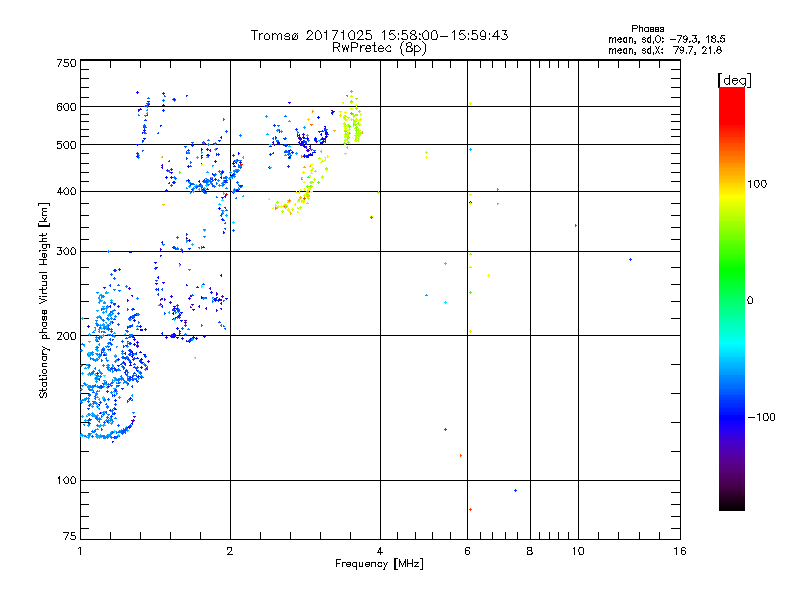Click the plot title 'Tromsø 20171025 15:58:00-15:59:43'
The height and width of the screenshot is (600, 800).
(379, 35)
